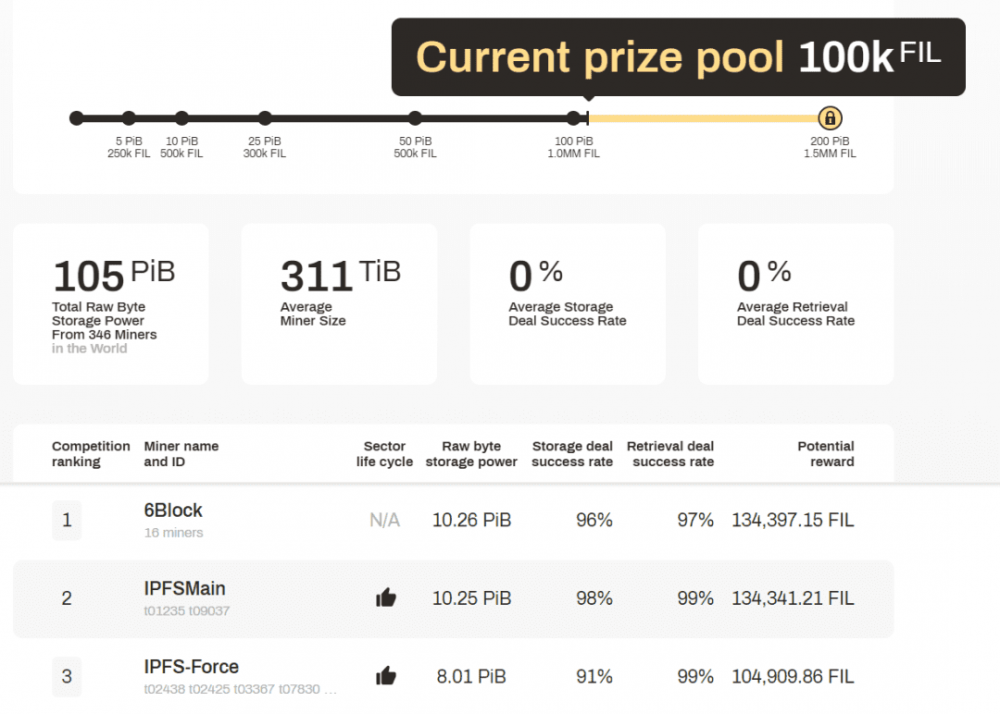Sort by Storage deal success rate header
The image size is (1000, 714).
pyautogui.click(x=572, y=454)
